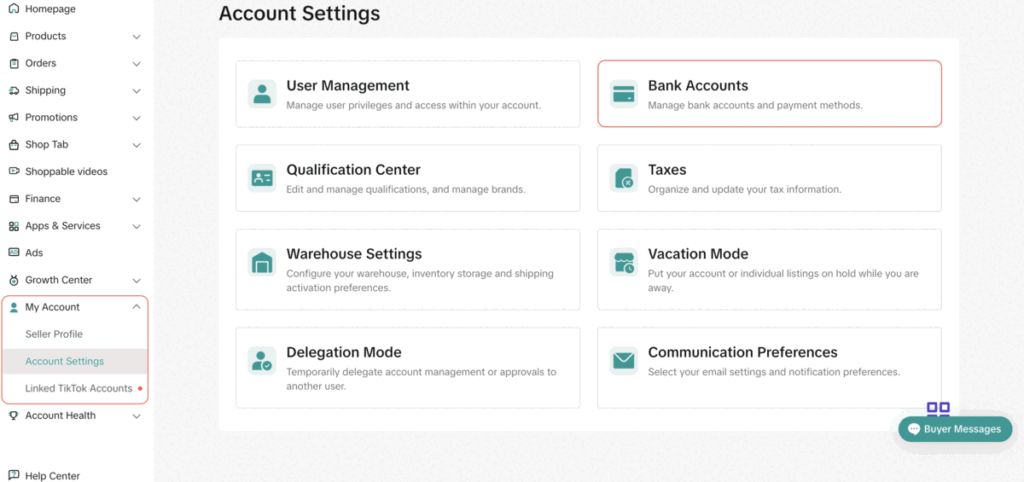
Task: Open the Buyer Messages chat button
Action: [955, 429]
